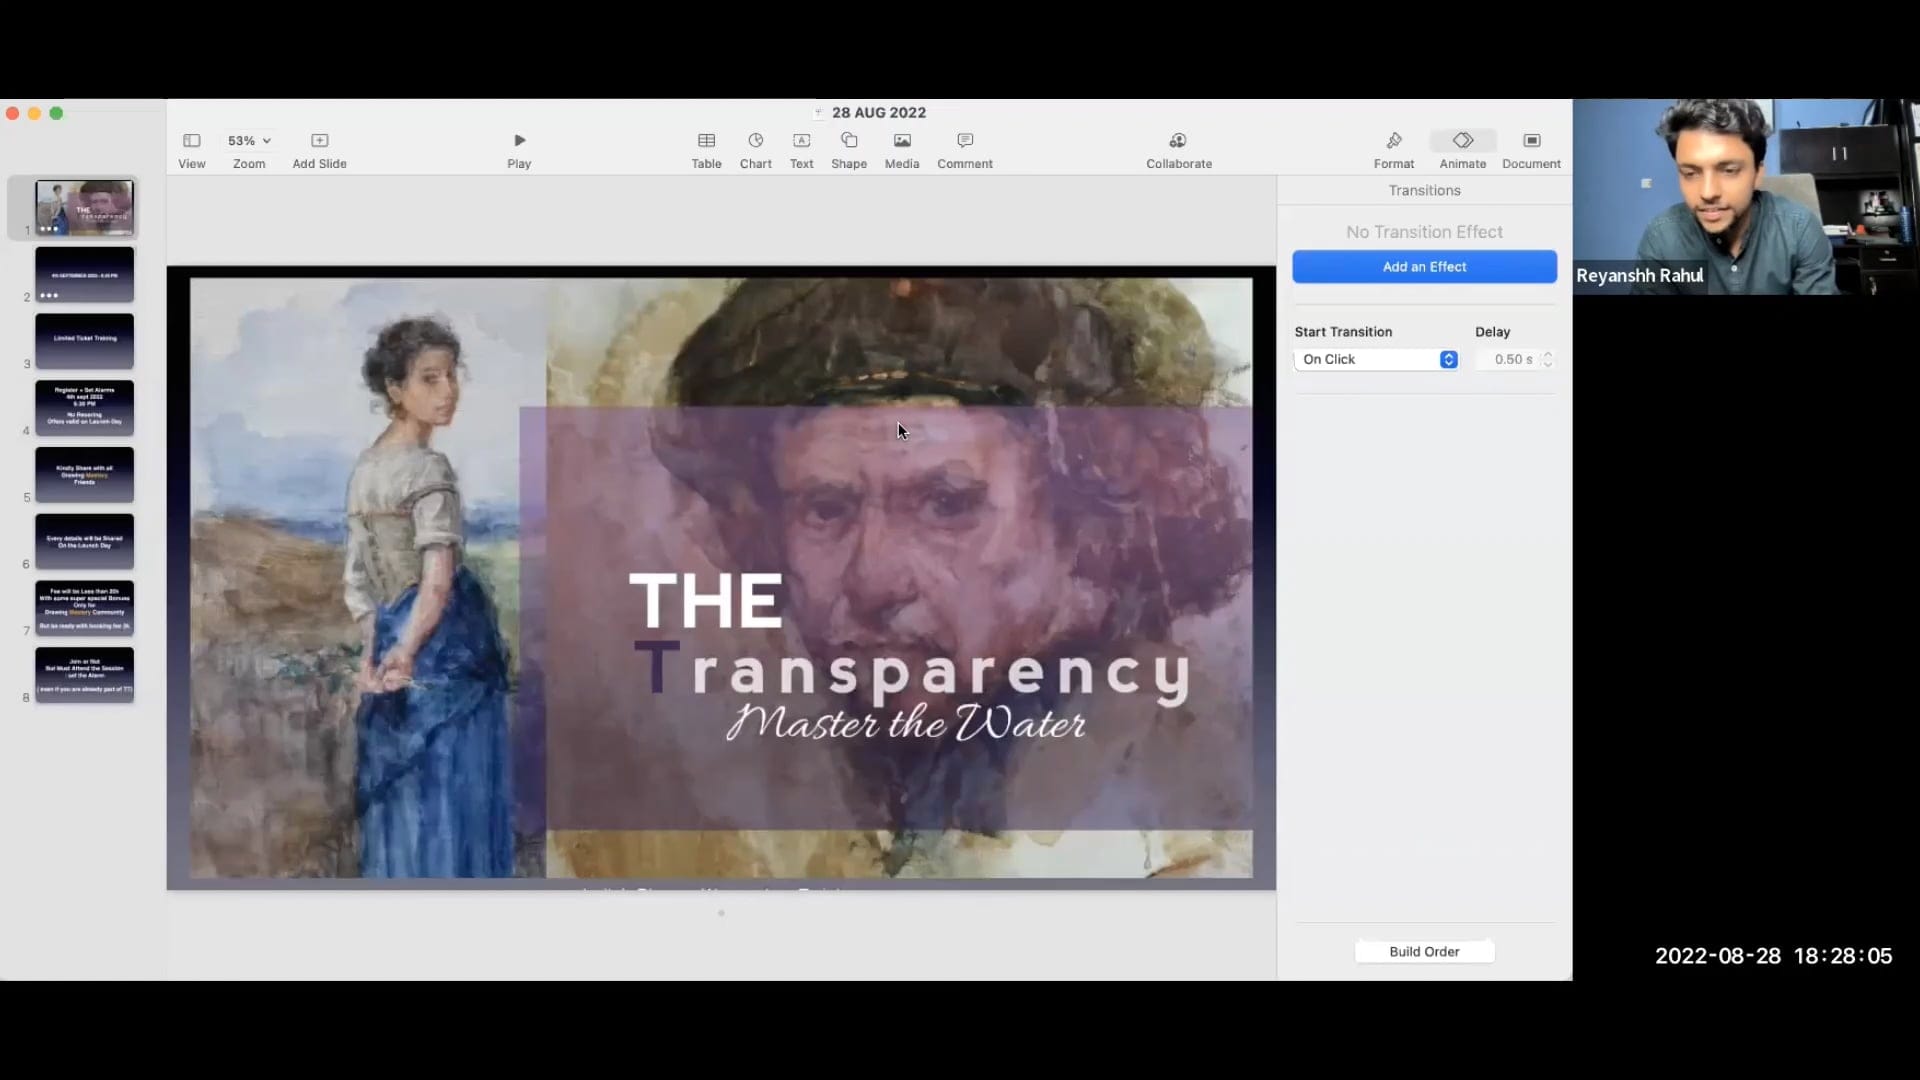The width and height of the screenshot is (1920, 1080).
Task: Increase Delay using stepper arrows
Action: pos(1548,354)
